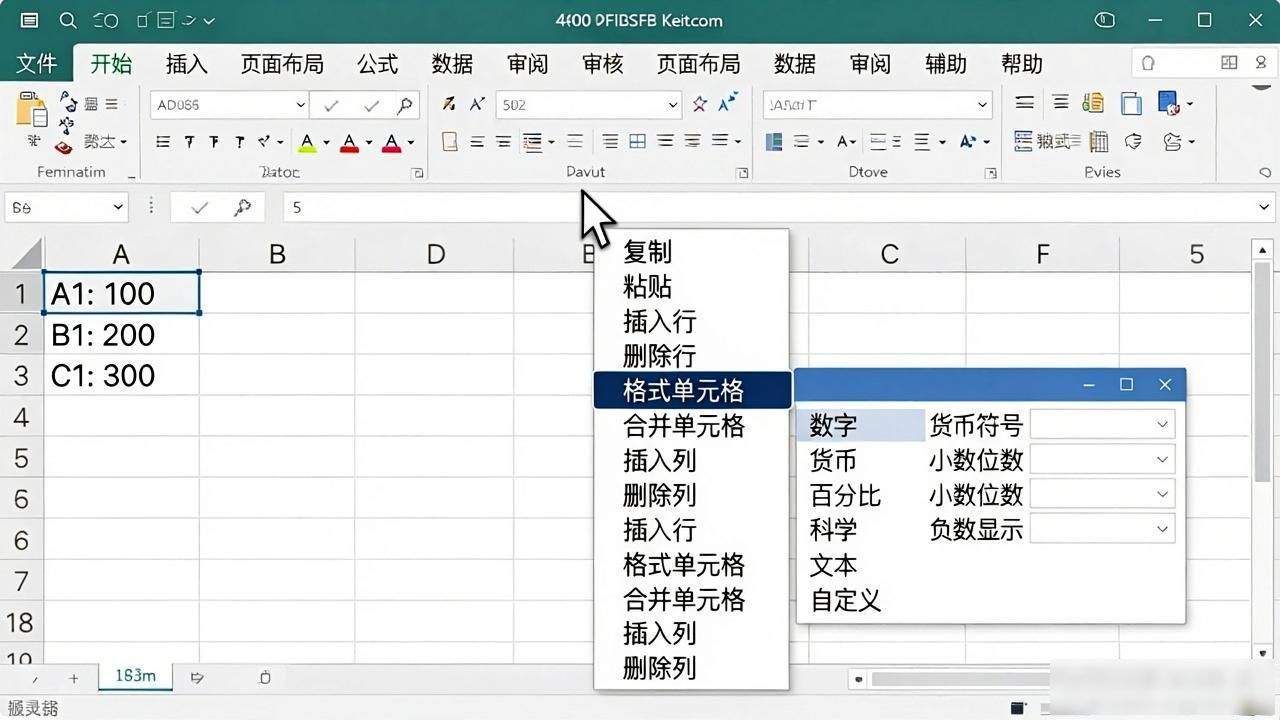Select the 183m sheet tab
This screenshot has height=720, width=1280.
135,676
